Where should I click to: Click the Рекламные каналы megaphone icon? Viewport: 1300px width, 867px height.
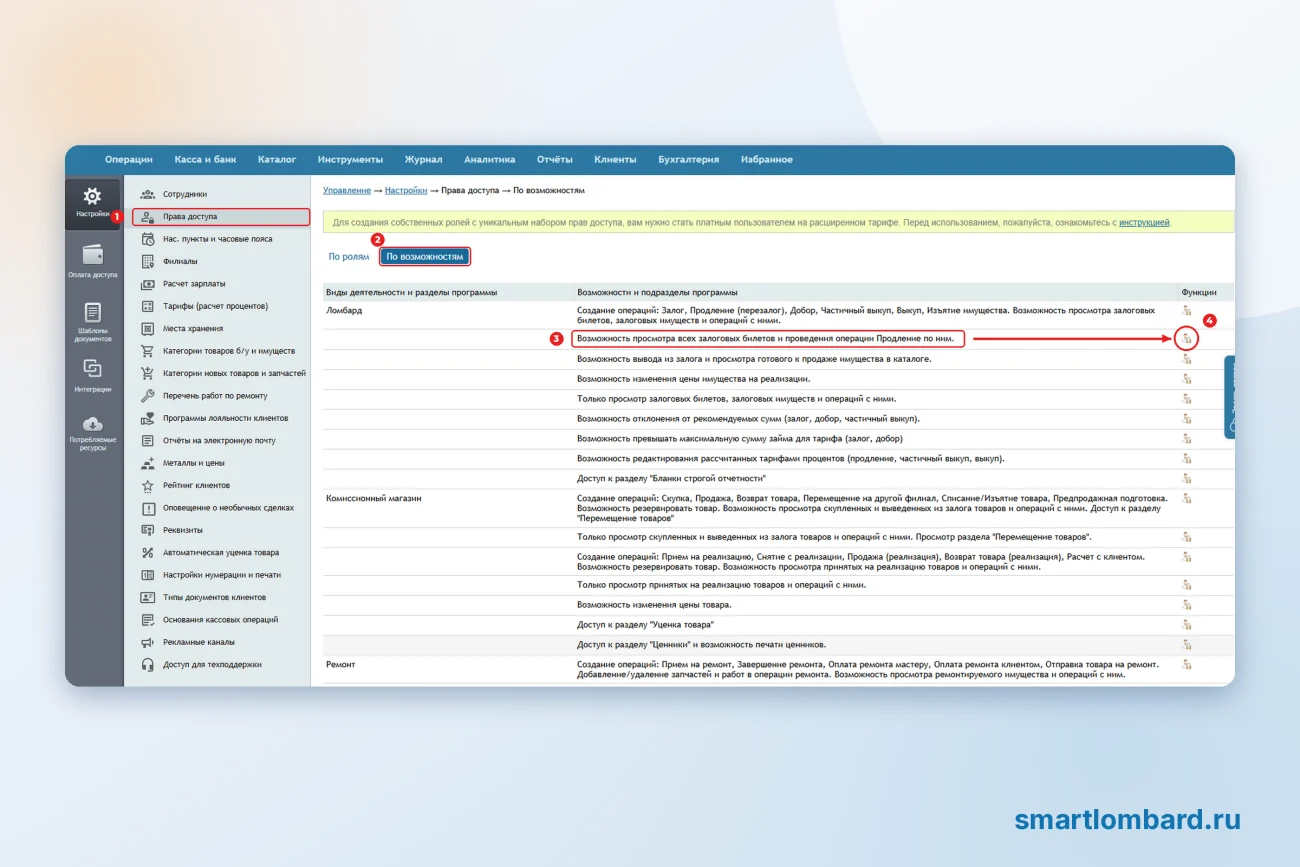tap(148, 642)
